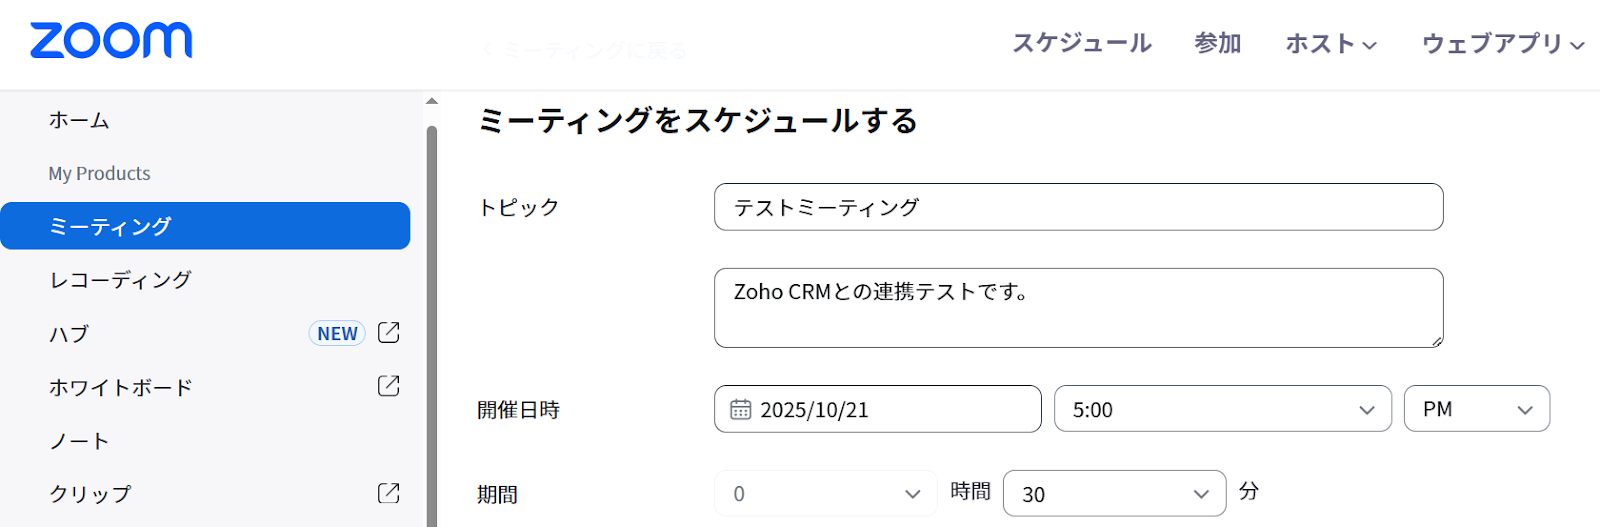Click the NEW badge next to ハブ
The height and width of the screenshot is (527, 1600).
[337, 334]
